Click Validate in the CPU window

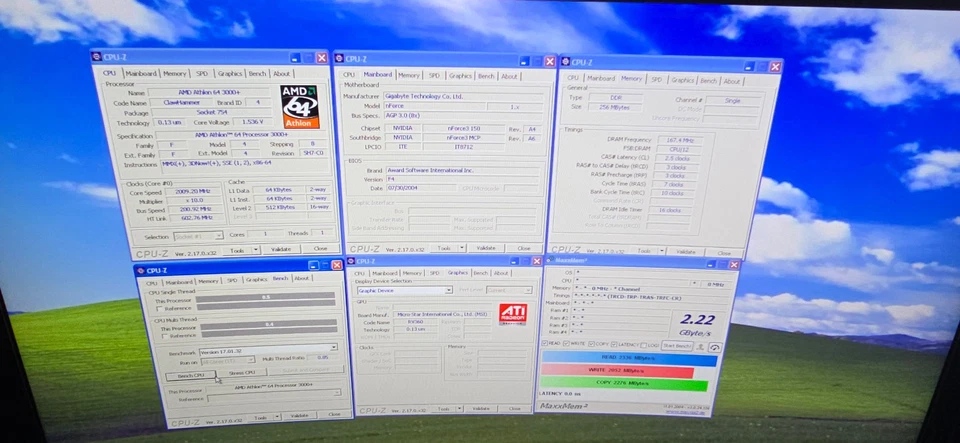click(281, 249)
